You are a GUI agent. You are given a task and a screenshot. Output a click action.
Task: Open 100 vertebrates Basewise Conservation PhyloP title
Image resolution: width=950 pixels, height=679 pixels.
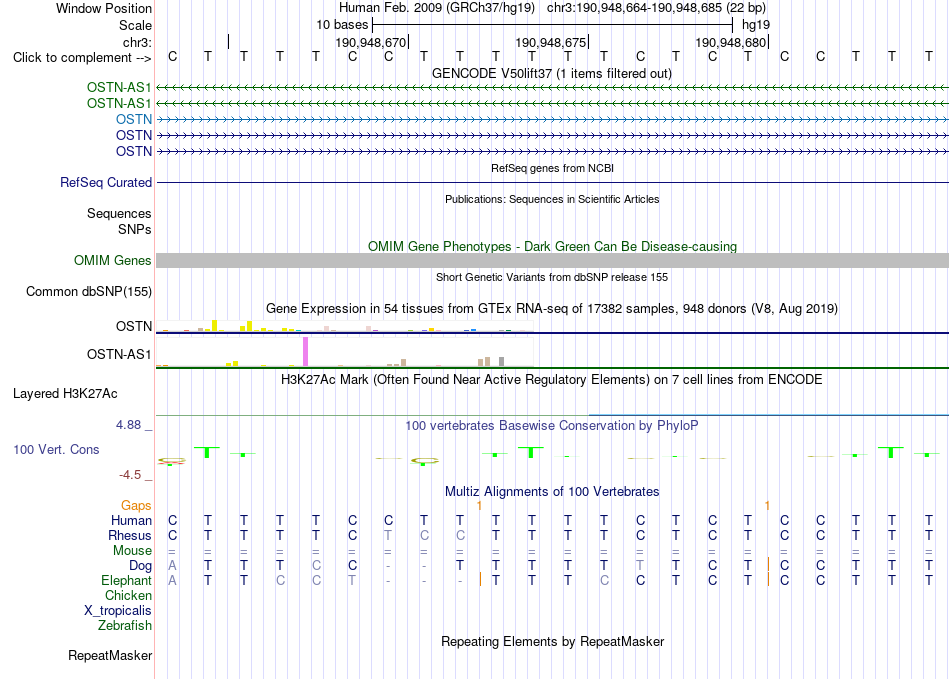pyautogui.click(x=552, y=426)
